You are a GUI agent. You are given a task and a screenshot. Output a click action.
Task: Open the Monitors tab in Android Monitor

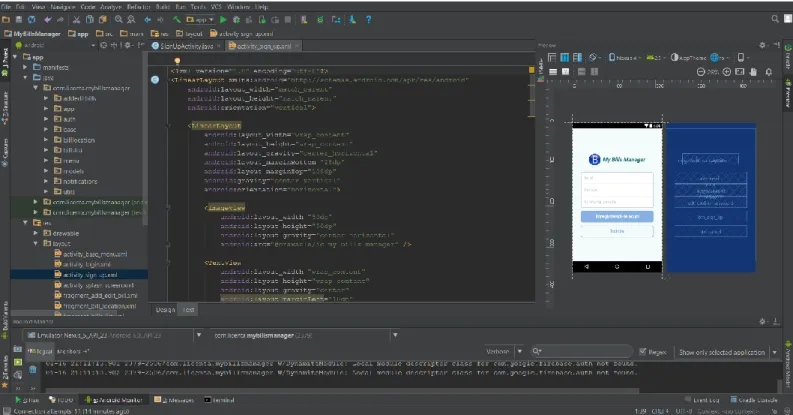(x=73, y=351)
